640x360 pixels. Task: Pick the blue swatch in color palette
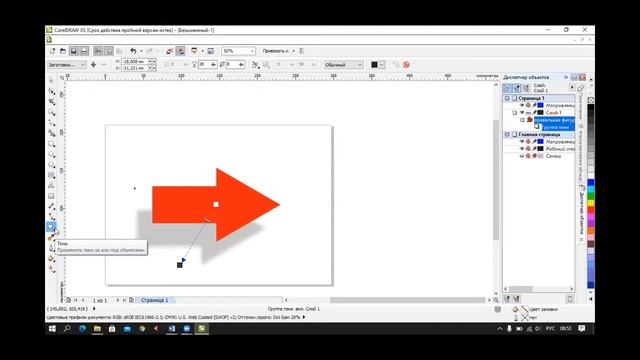(591, 182)
